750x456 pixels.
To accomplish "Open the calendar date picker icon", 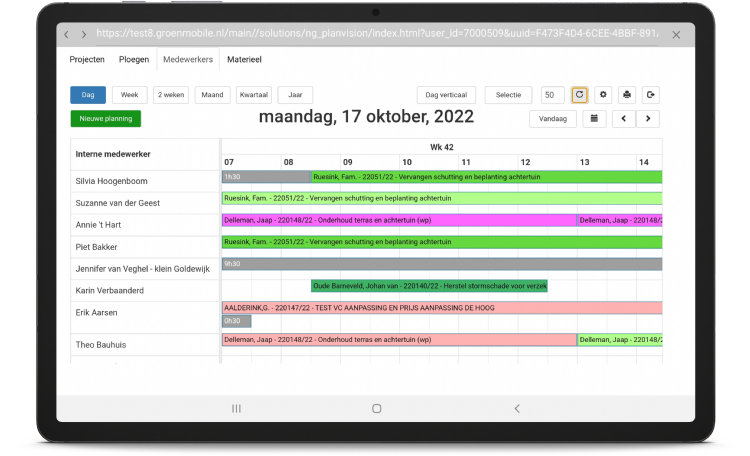I will coord(594,118).
